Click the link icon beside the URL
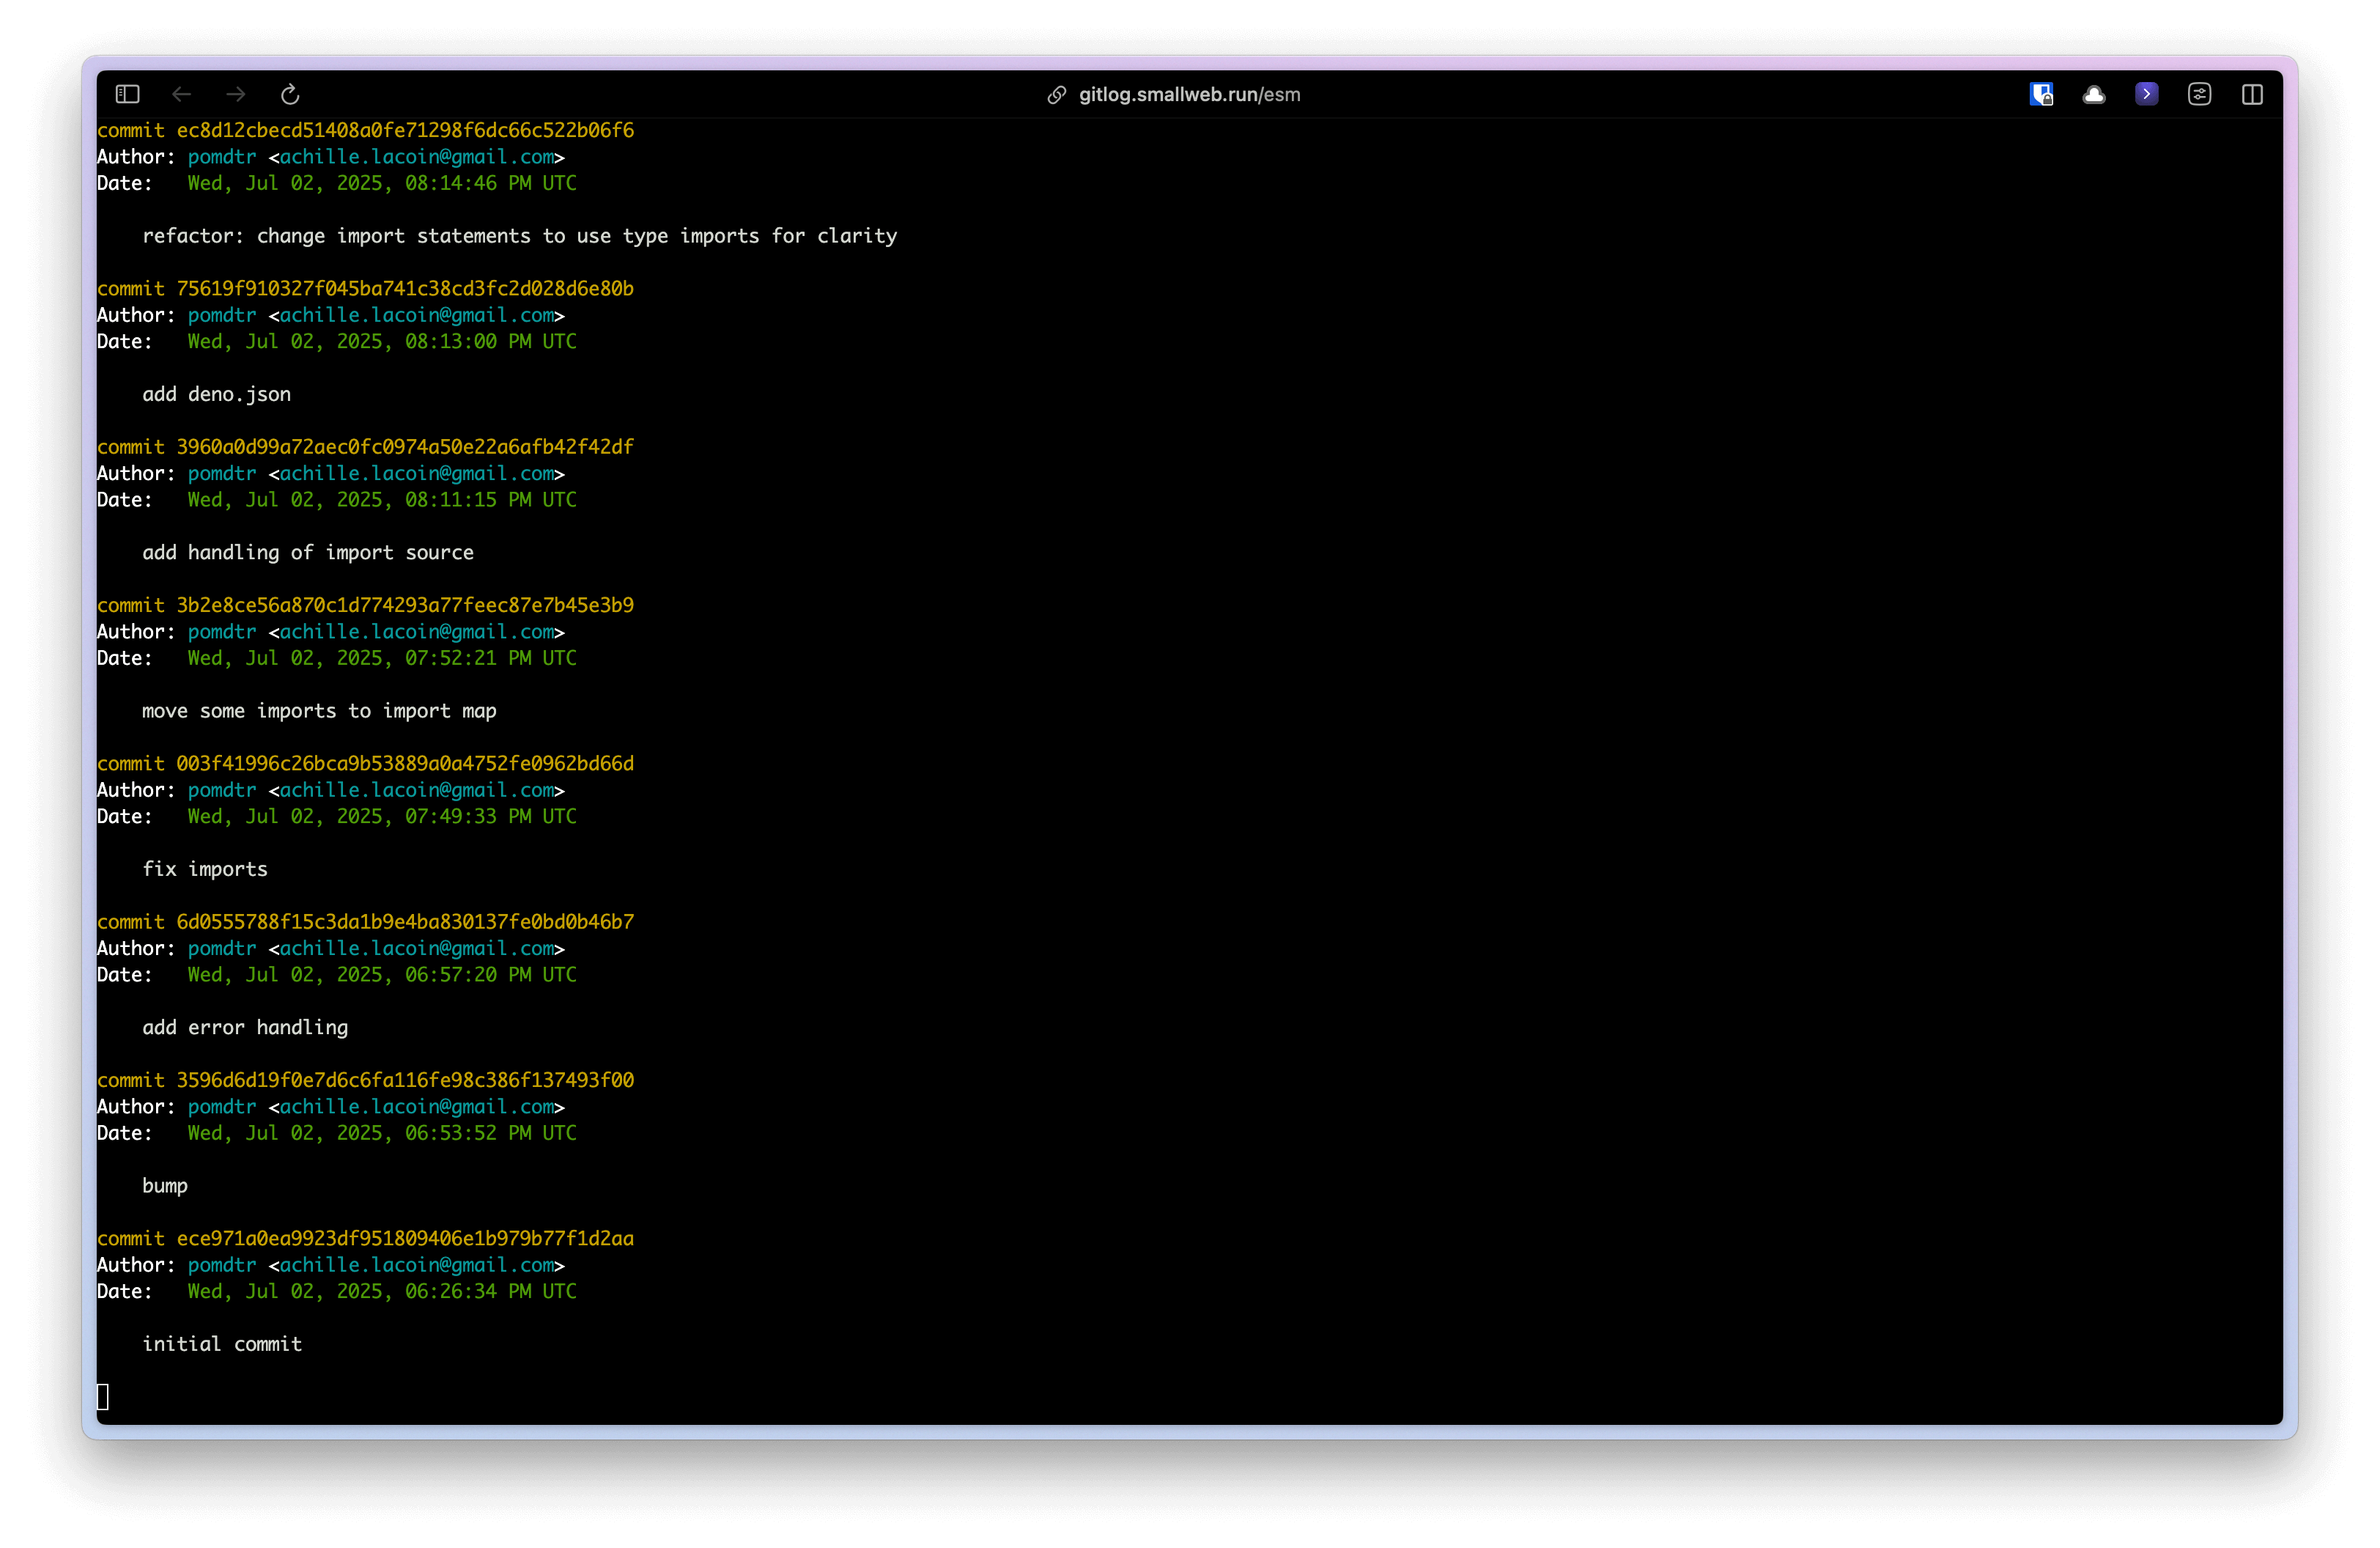 click(x=1056, y=94)
